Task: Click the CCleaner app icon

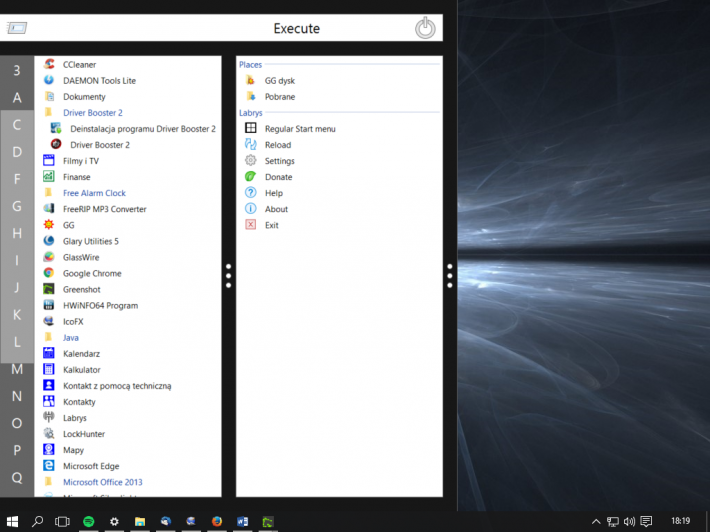Action: point(49,64)
